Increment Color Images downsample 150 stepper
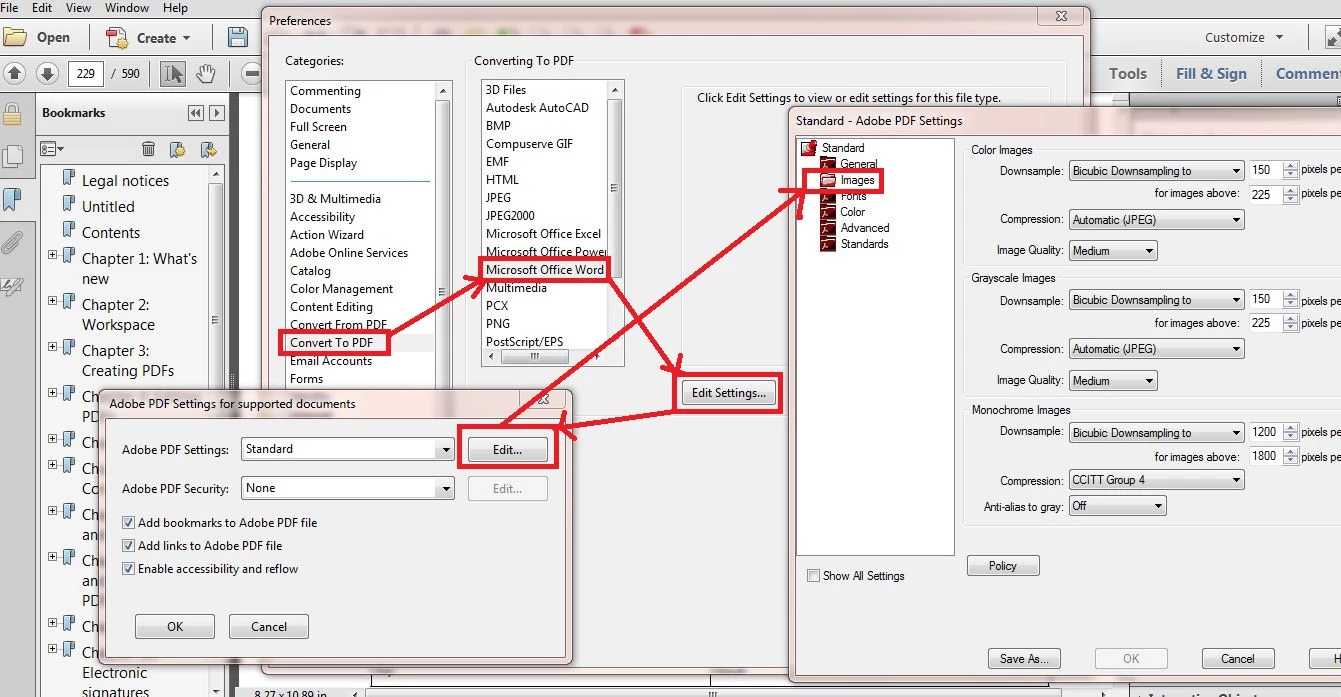 [x=1291, y=166]
